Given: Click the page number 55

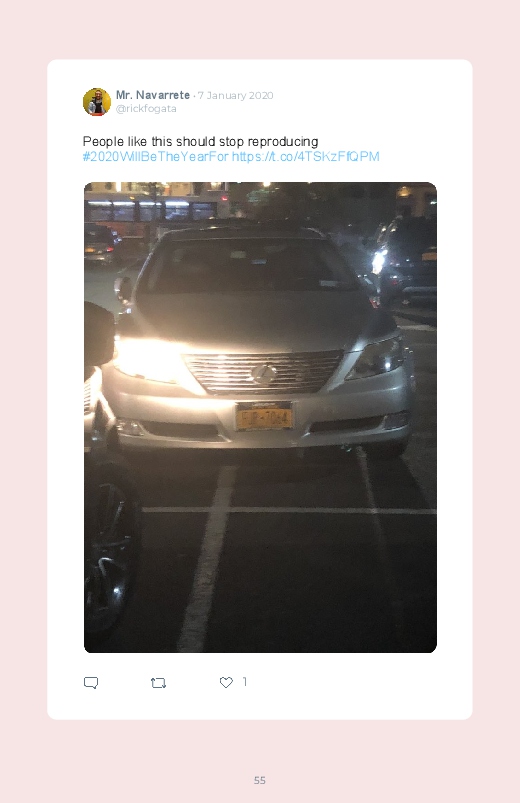Looking at the screenshot, I should click(x=260, y=780).
